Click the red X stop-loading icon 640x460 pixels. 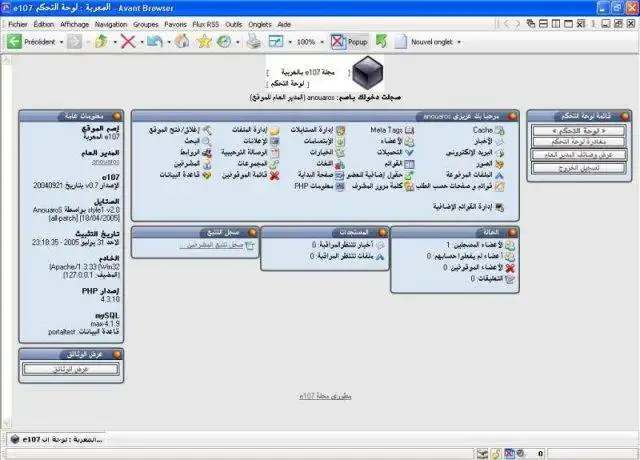128,41
